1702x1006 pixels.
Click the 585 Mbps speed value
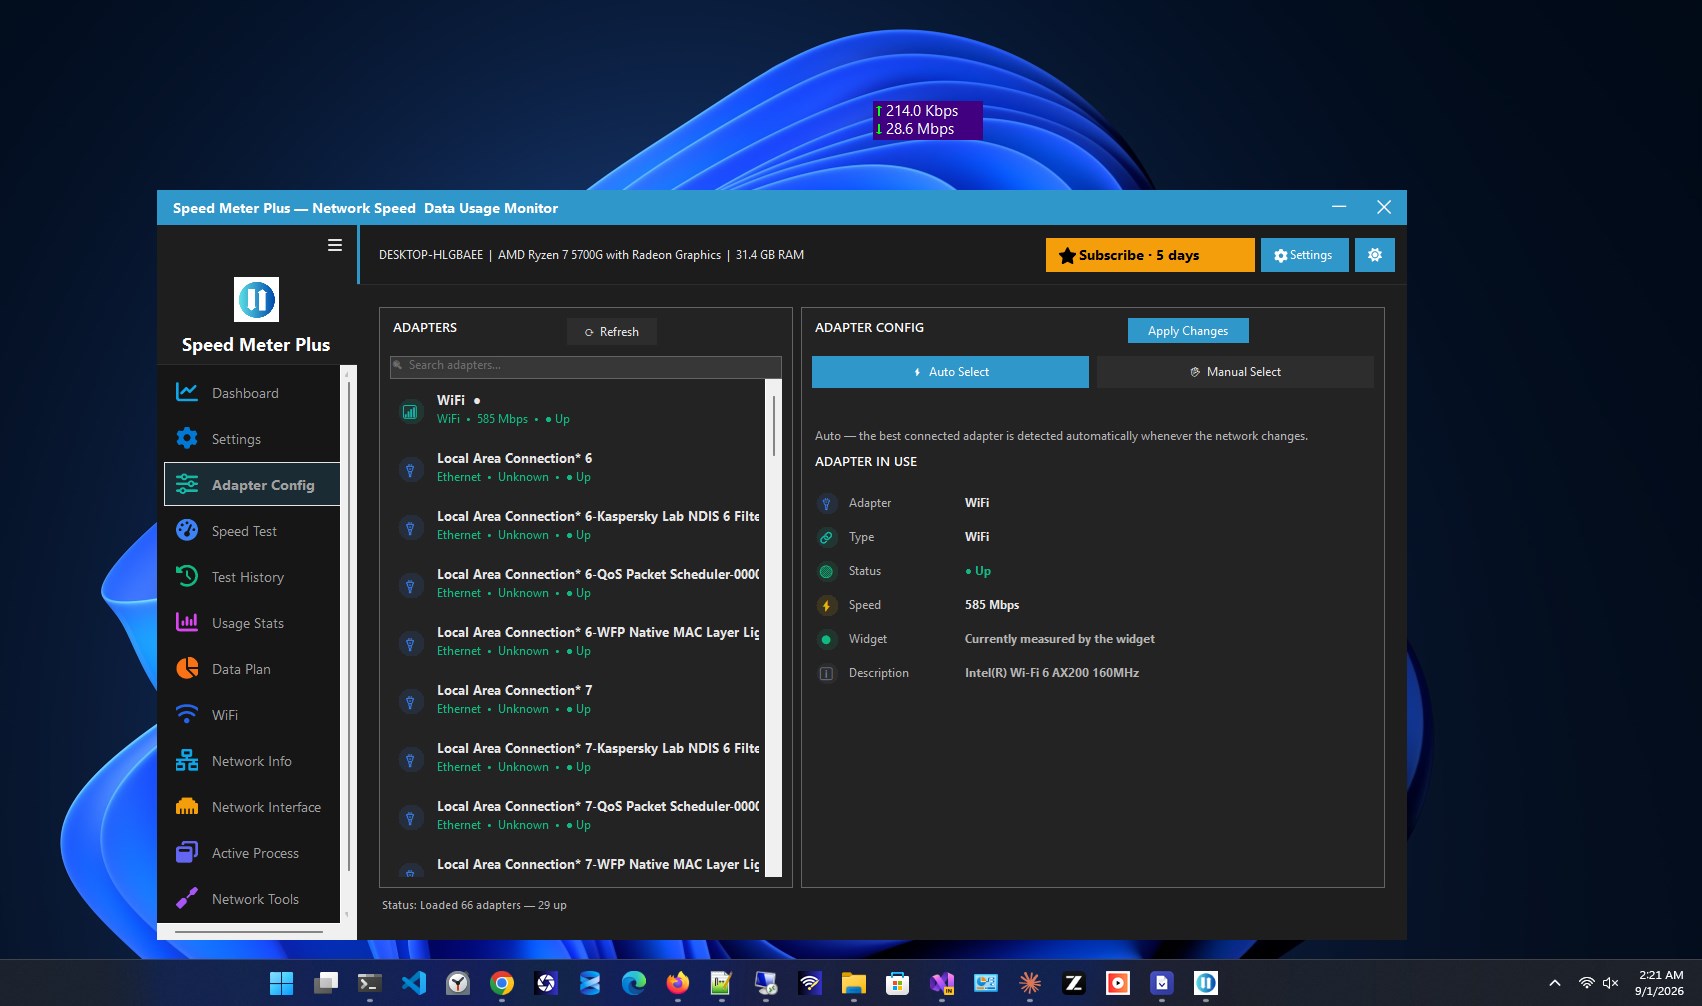click(x=992, y=605)
